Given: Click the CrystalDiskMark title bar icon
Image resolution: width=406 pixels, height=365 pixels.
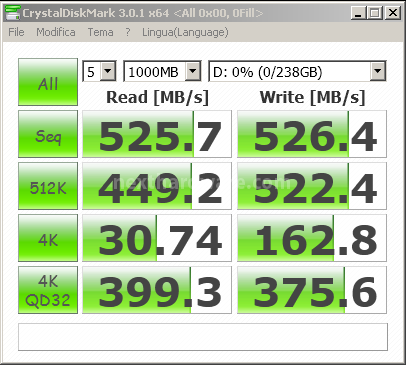Looking at the screenshot, I should 13,13.
